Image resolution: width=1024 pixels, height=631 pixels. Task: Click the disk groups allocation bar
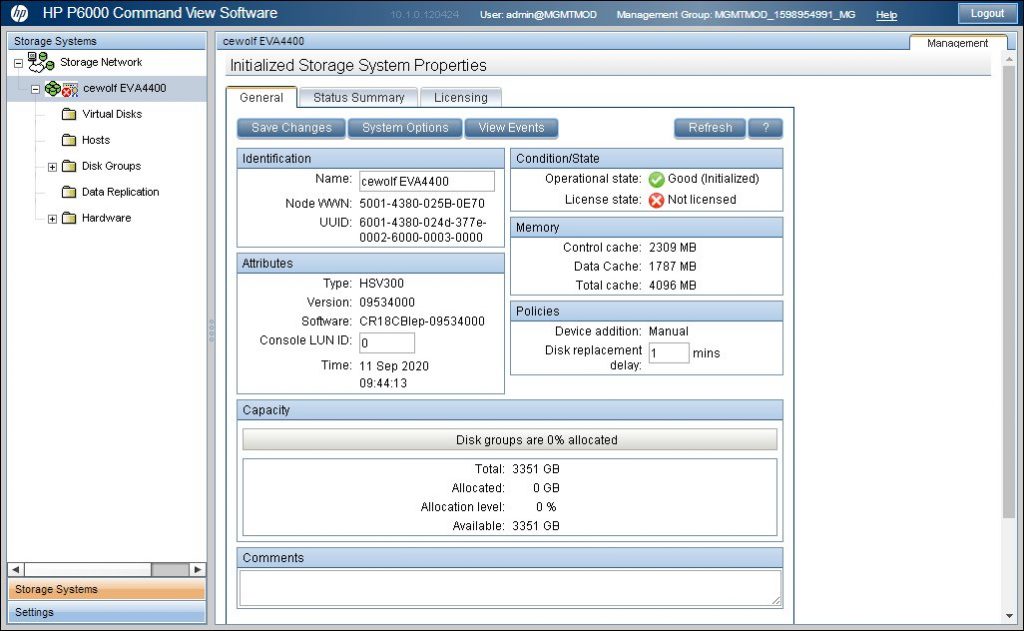click(510, 440)
